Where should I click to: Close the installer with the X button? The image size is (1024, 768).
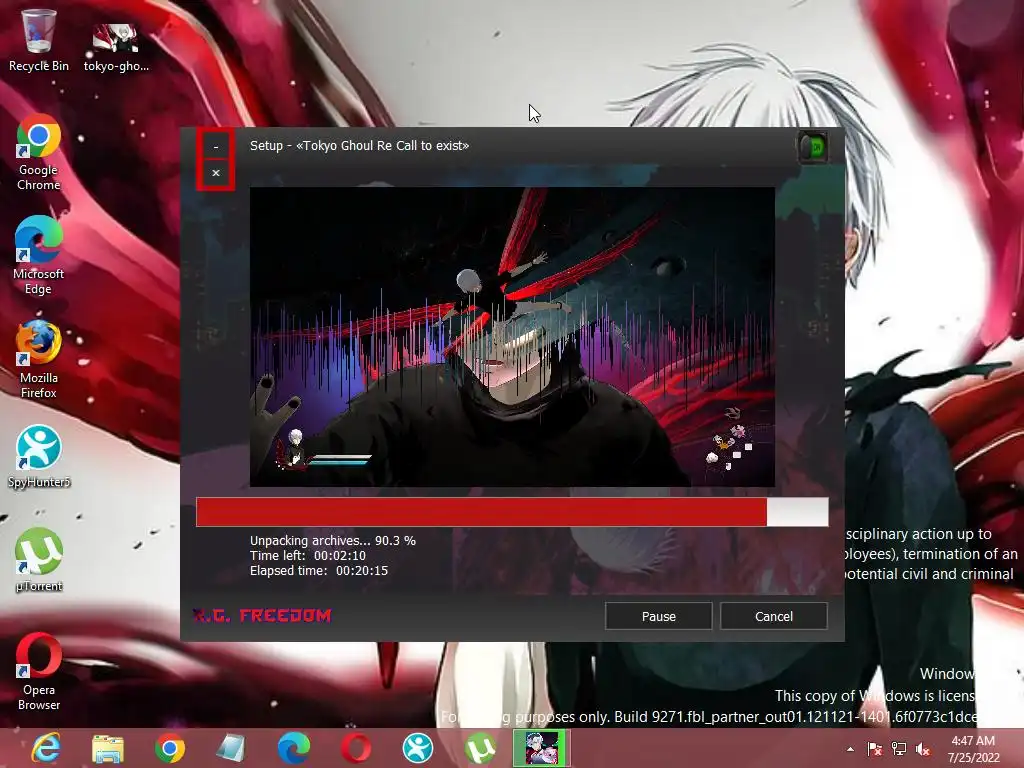[216, 173]
